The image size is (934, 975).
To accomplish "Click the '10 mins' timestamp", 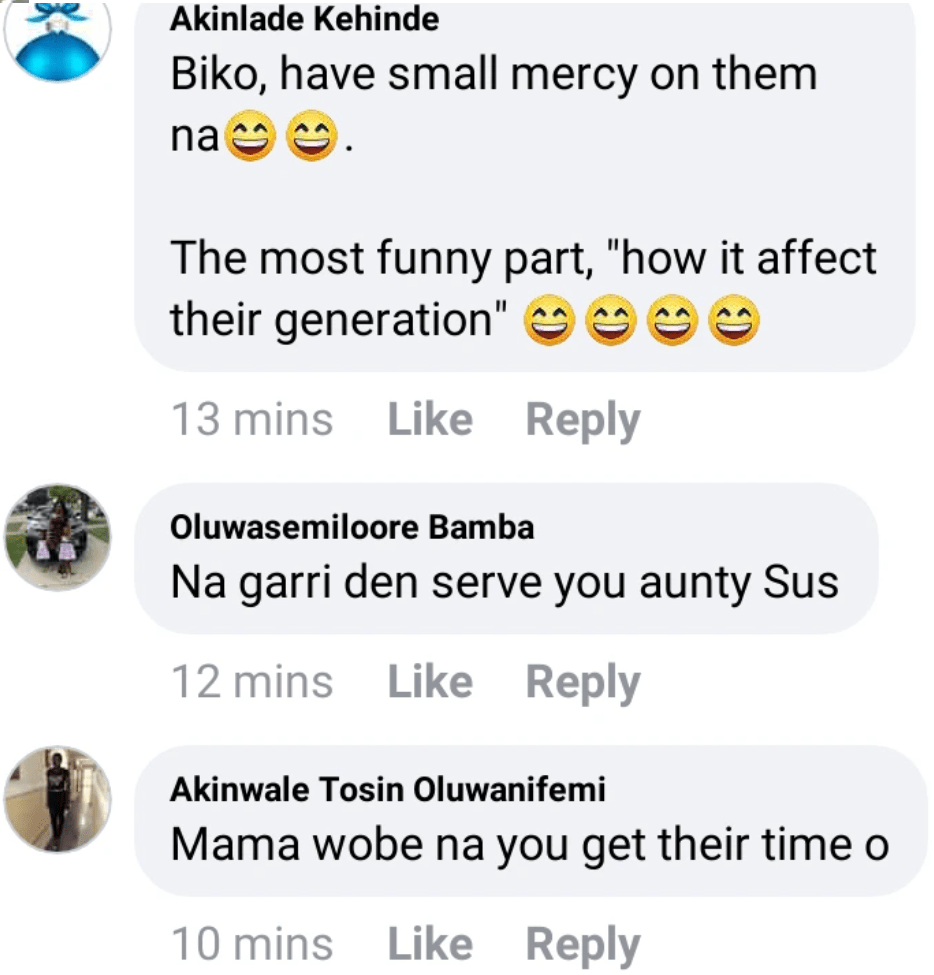I will pyautogui.click(x=252, y=944).
